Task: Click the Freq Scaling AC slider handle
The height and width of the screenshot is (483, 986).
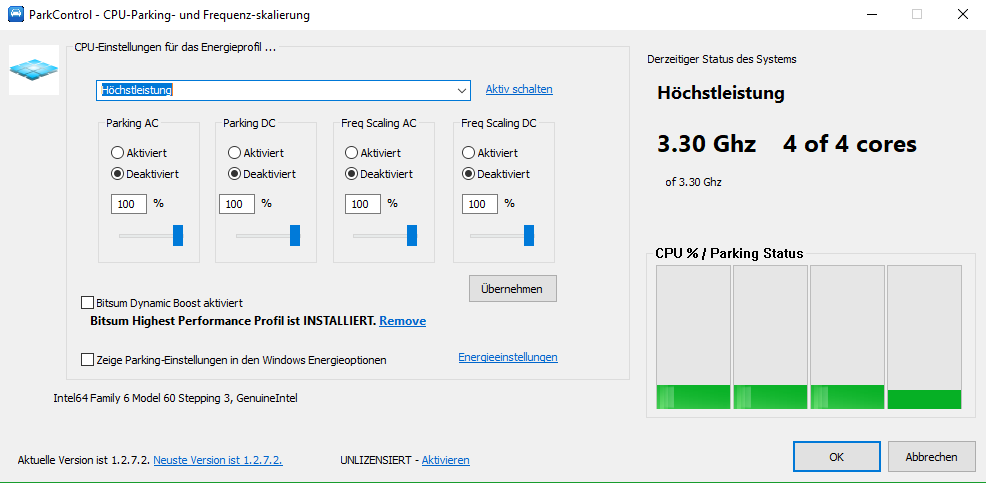Action: coord(412,235)
